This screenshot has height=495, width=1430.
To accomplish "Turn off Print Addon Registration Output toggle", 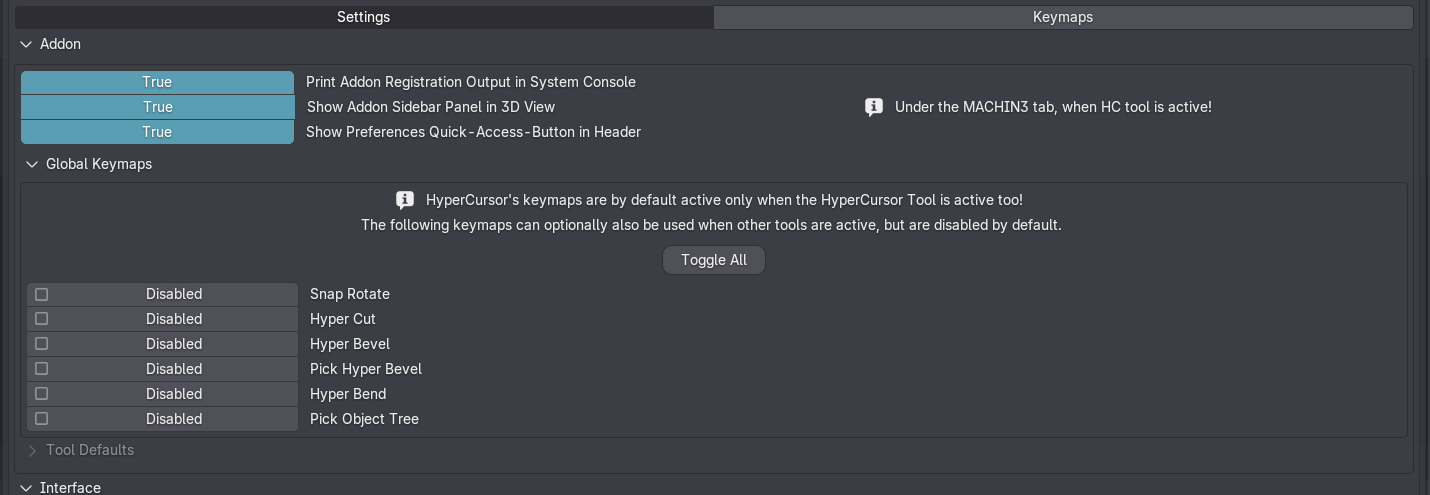I will 157,82.
